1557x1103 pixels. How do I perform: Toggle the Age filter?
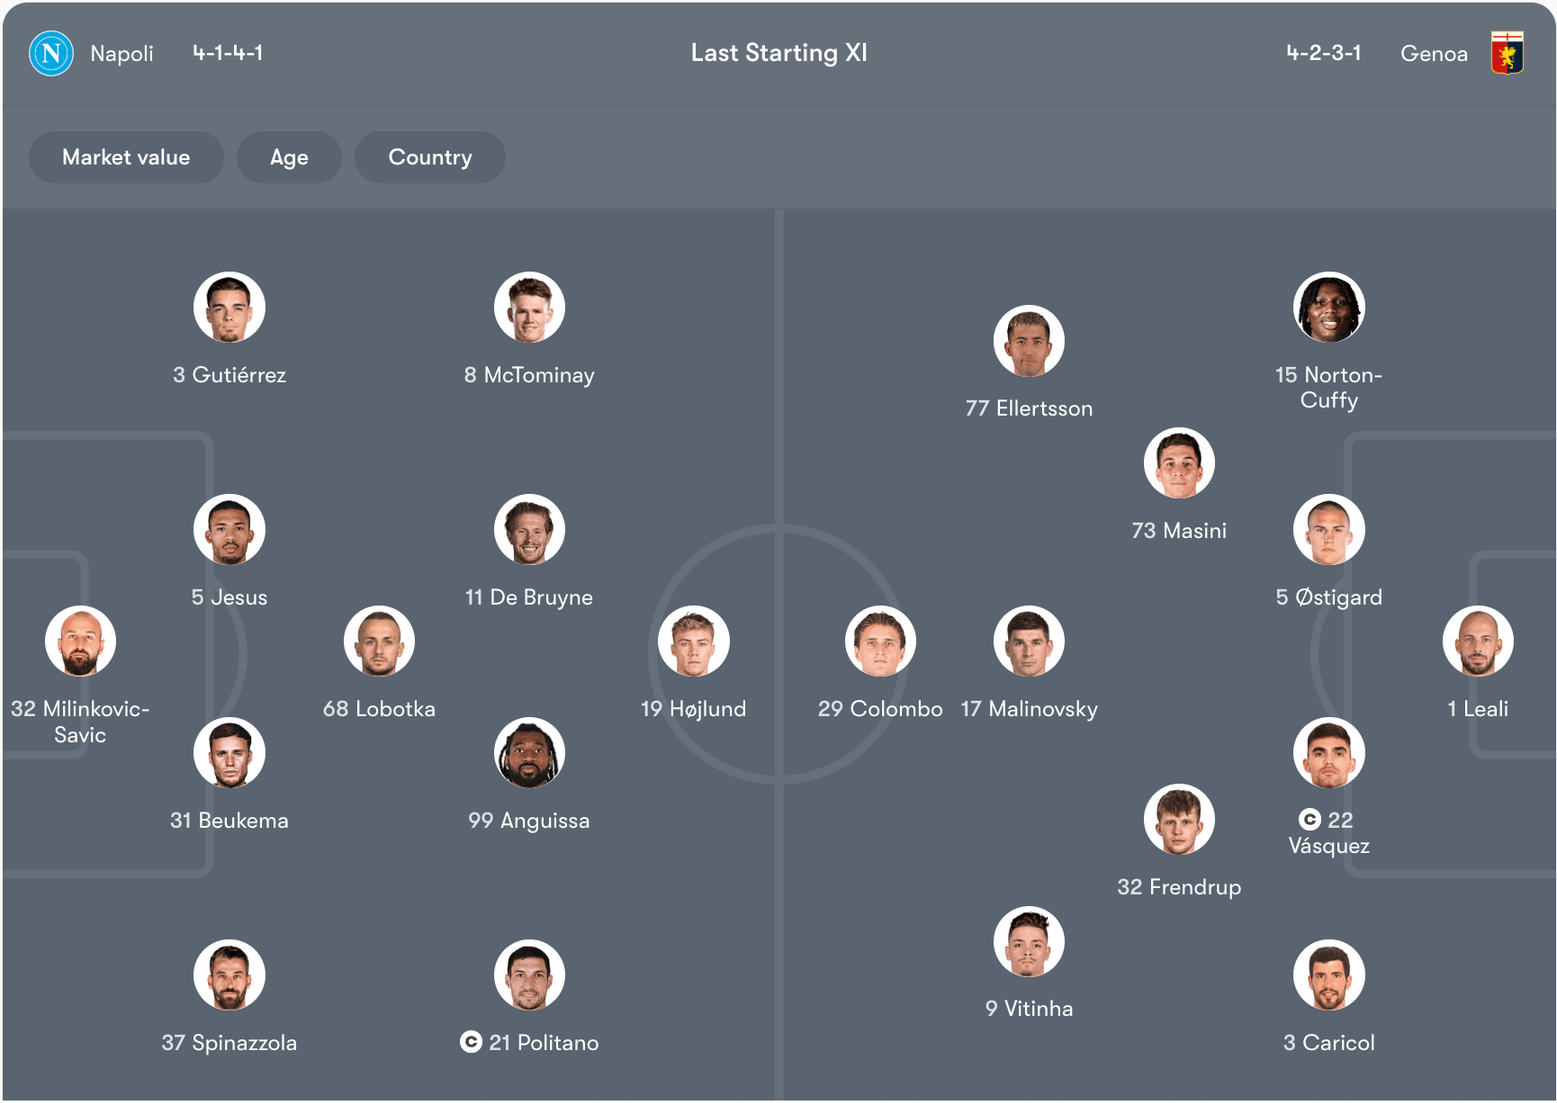pyautogui.click(x=289, y=157)
